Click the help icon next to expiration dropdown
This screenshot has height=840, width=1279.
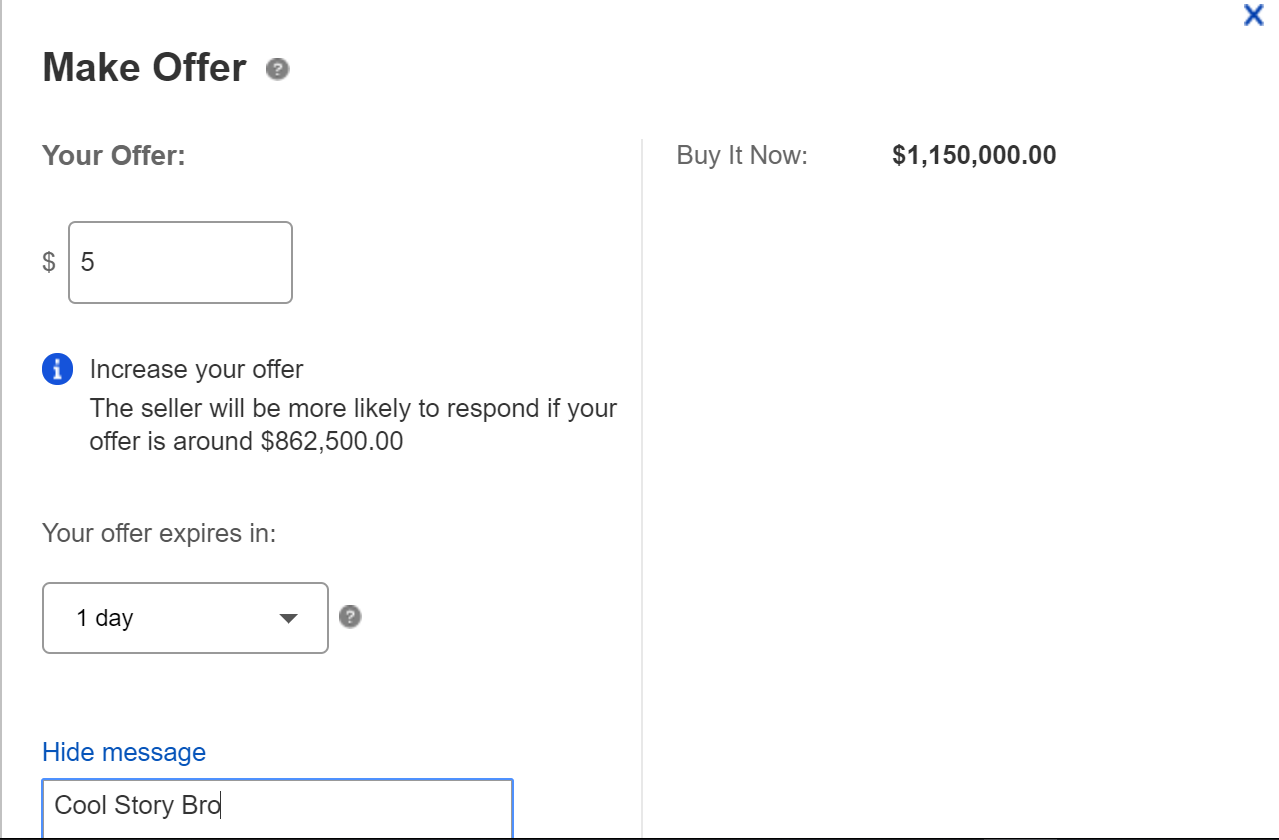[349, 616]
